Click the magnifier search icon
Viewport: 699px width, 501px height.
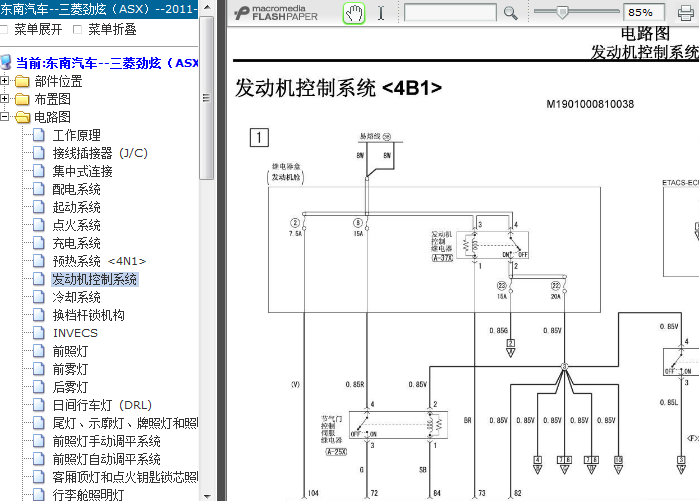[510, 13]
